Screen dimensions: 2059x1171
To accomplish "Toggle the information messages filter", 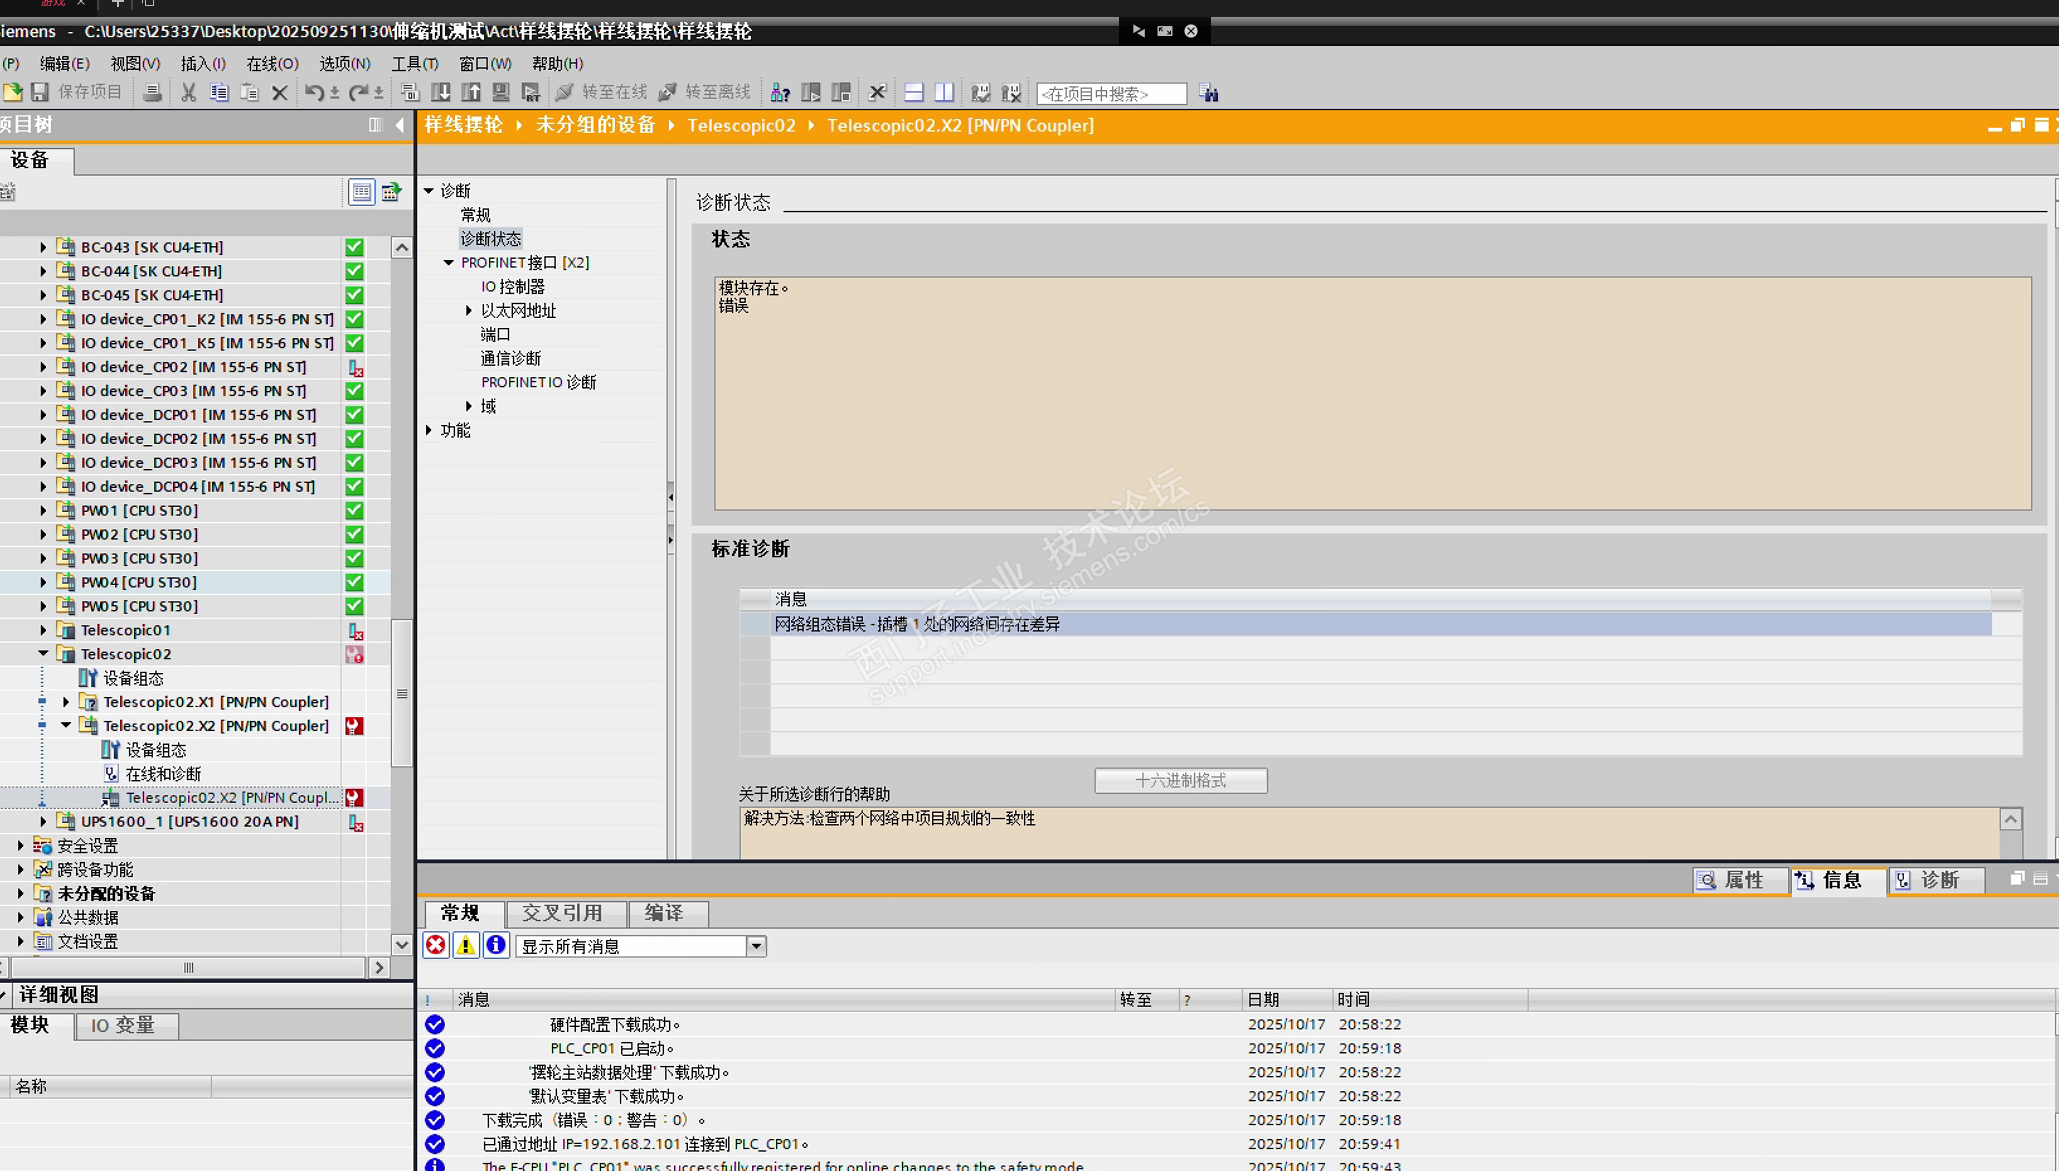I will click(x=496, y=945).
